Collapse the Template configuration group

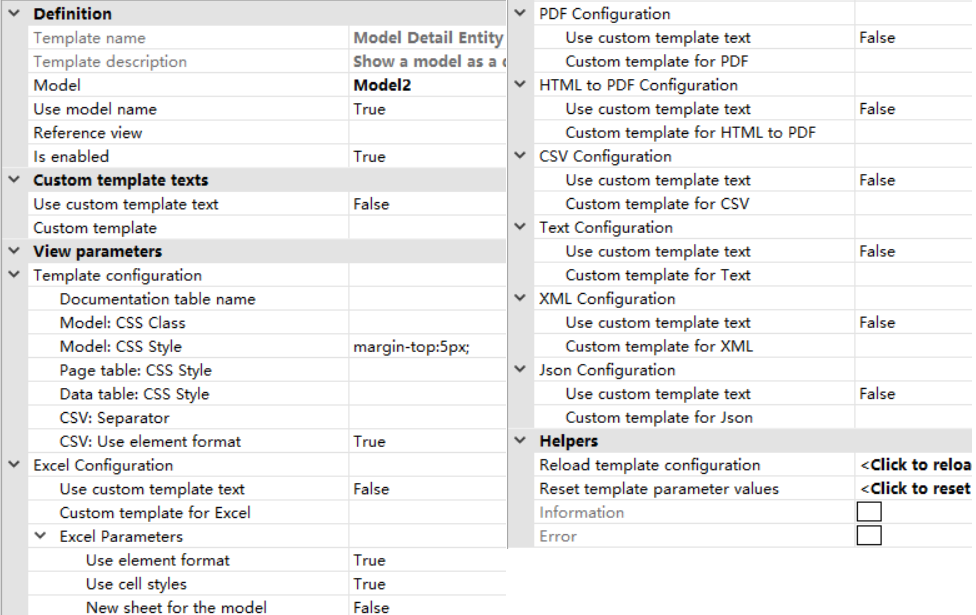point(14,275)
